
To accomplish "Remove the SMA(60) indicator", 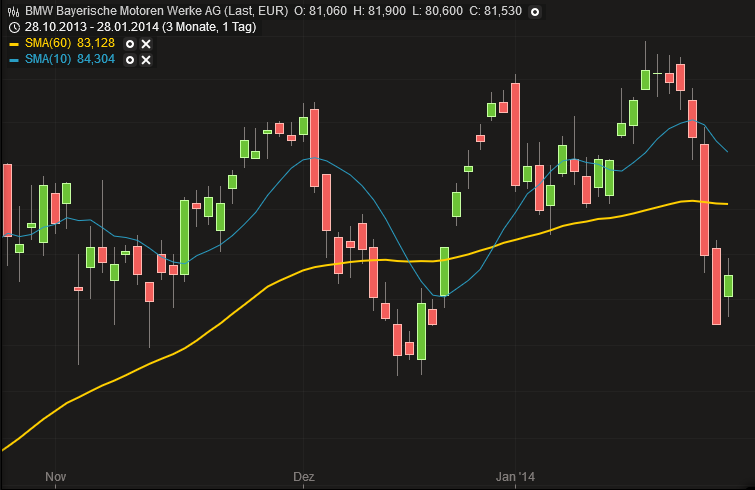I will [146, 44].
